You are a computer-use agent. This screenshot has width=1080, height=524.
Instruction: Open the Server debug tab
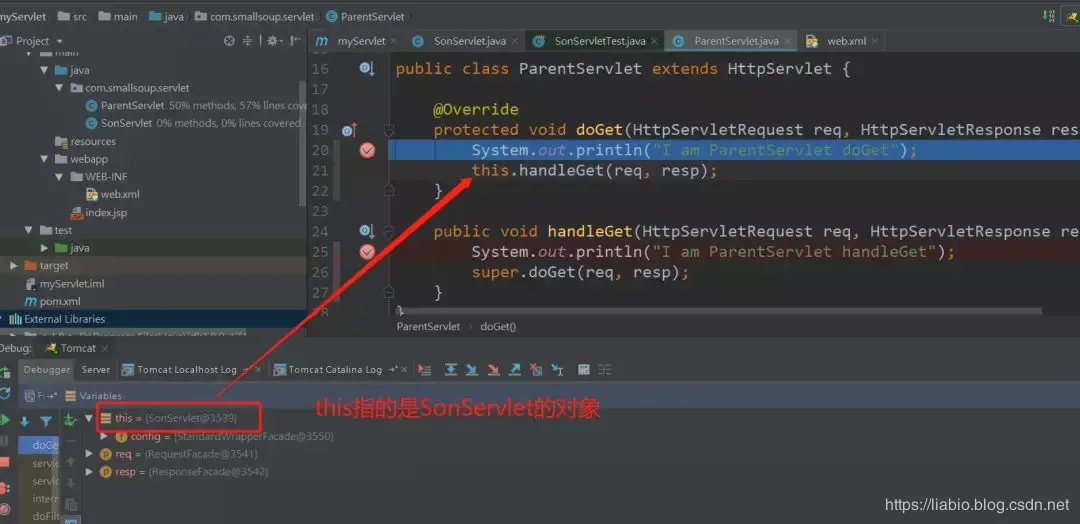pyautogui.click(x=96, y=370)
